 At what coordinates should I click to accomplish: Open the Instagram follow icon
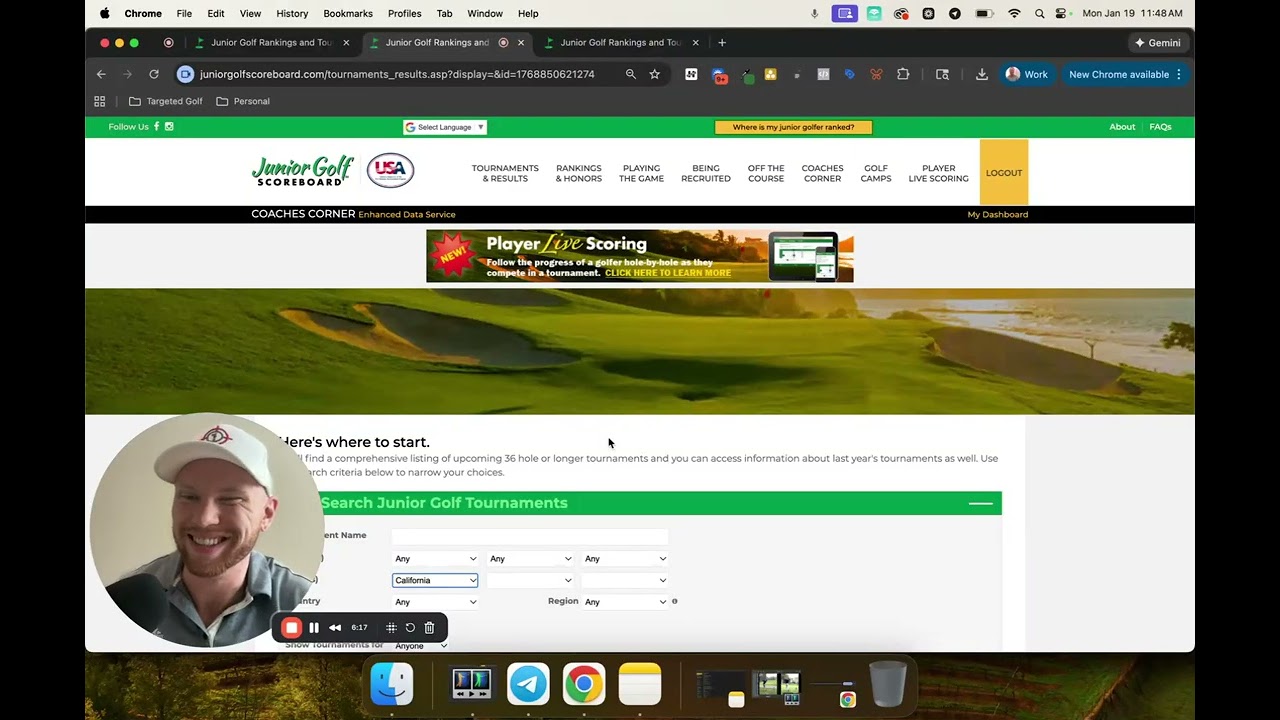tap(169, 126)
